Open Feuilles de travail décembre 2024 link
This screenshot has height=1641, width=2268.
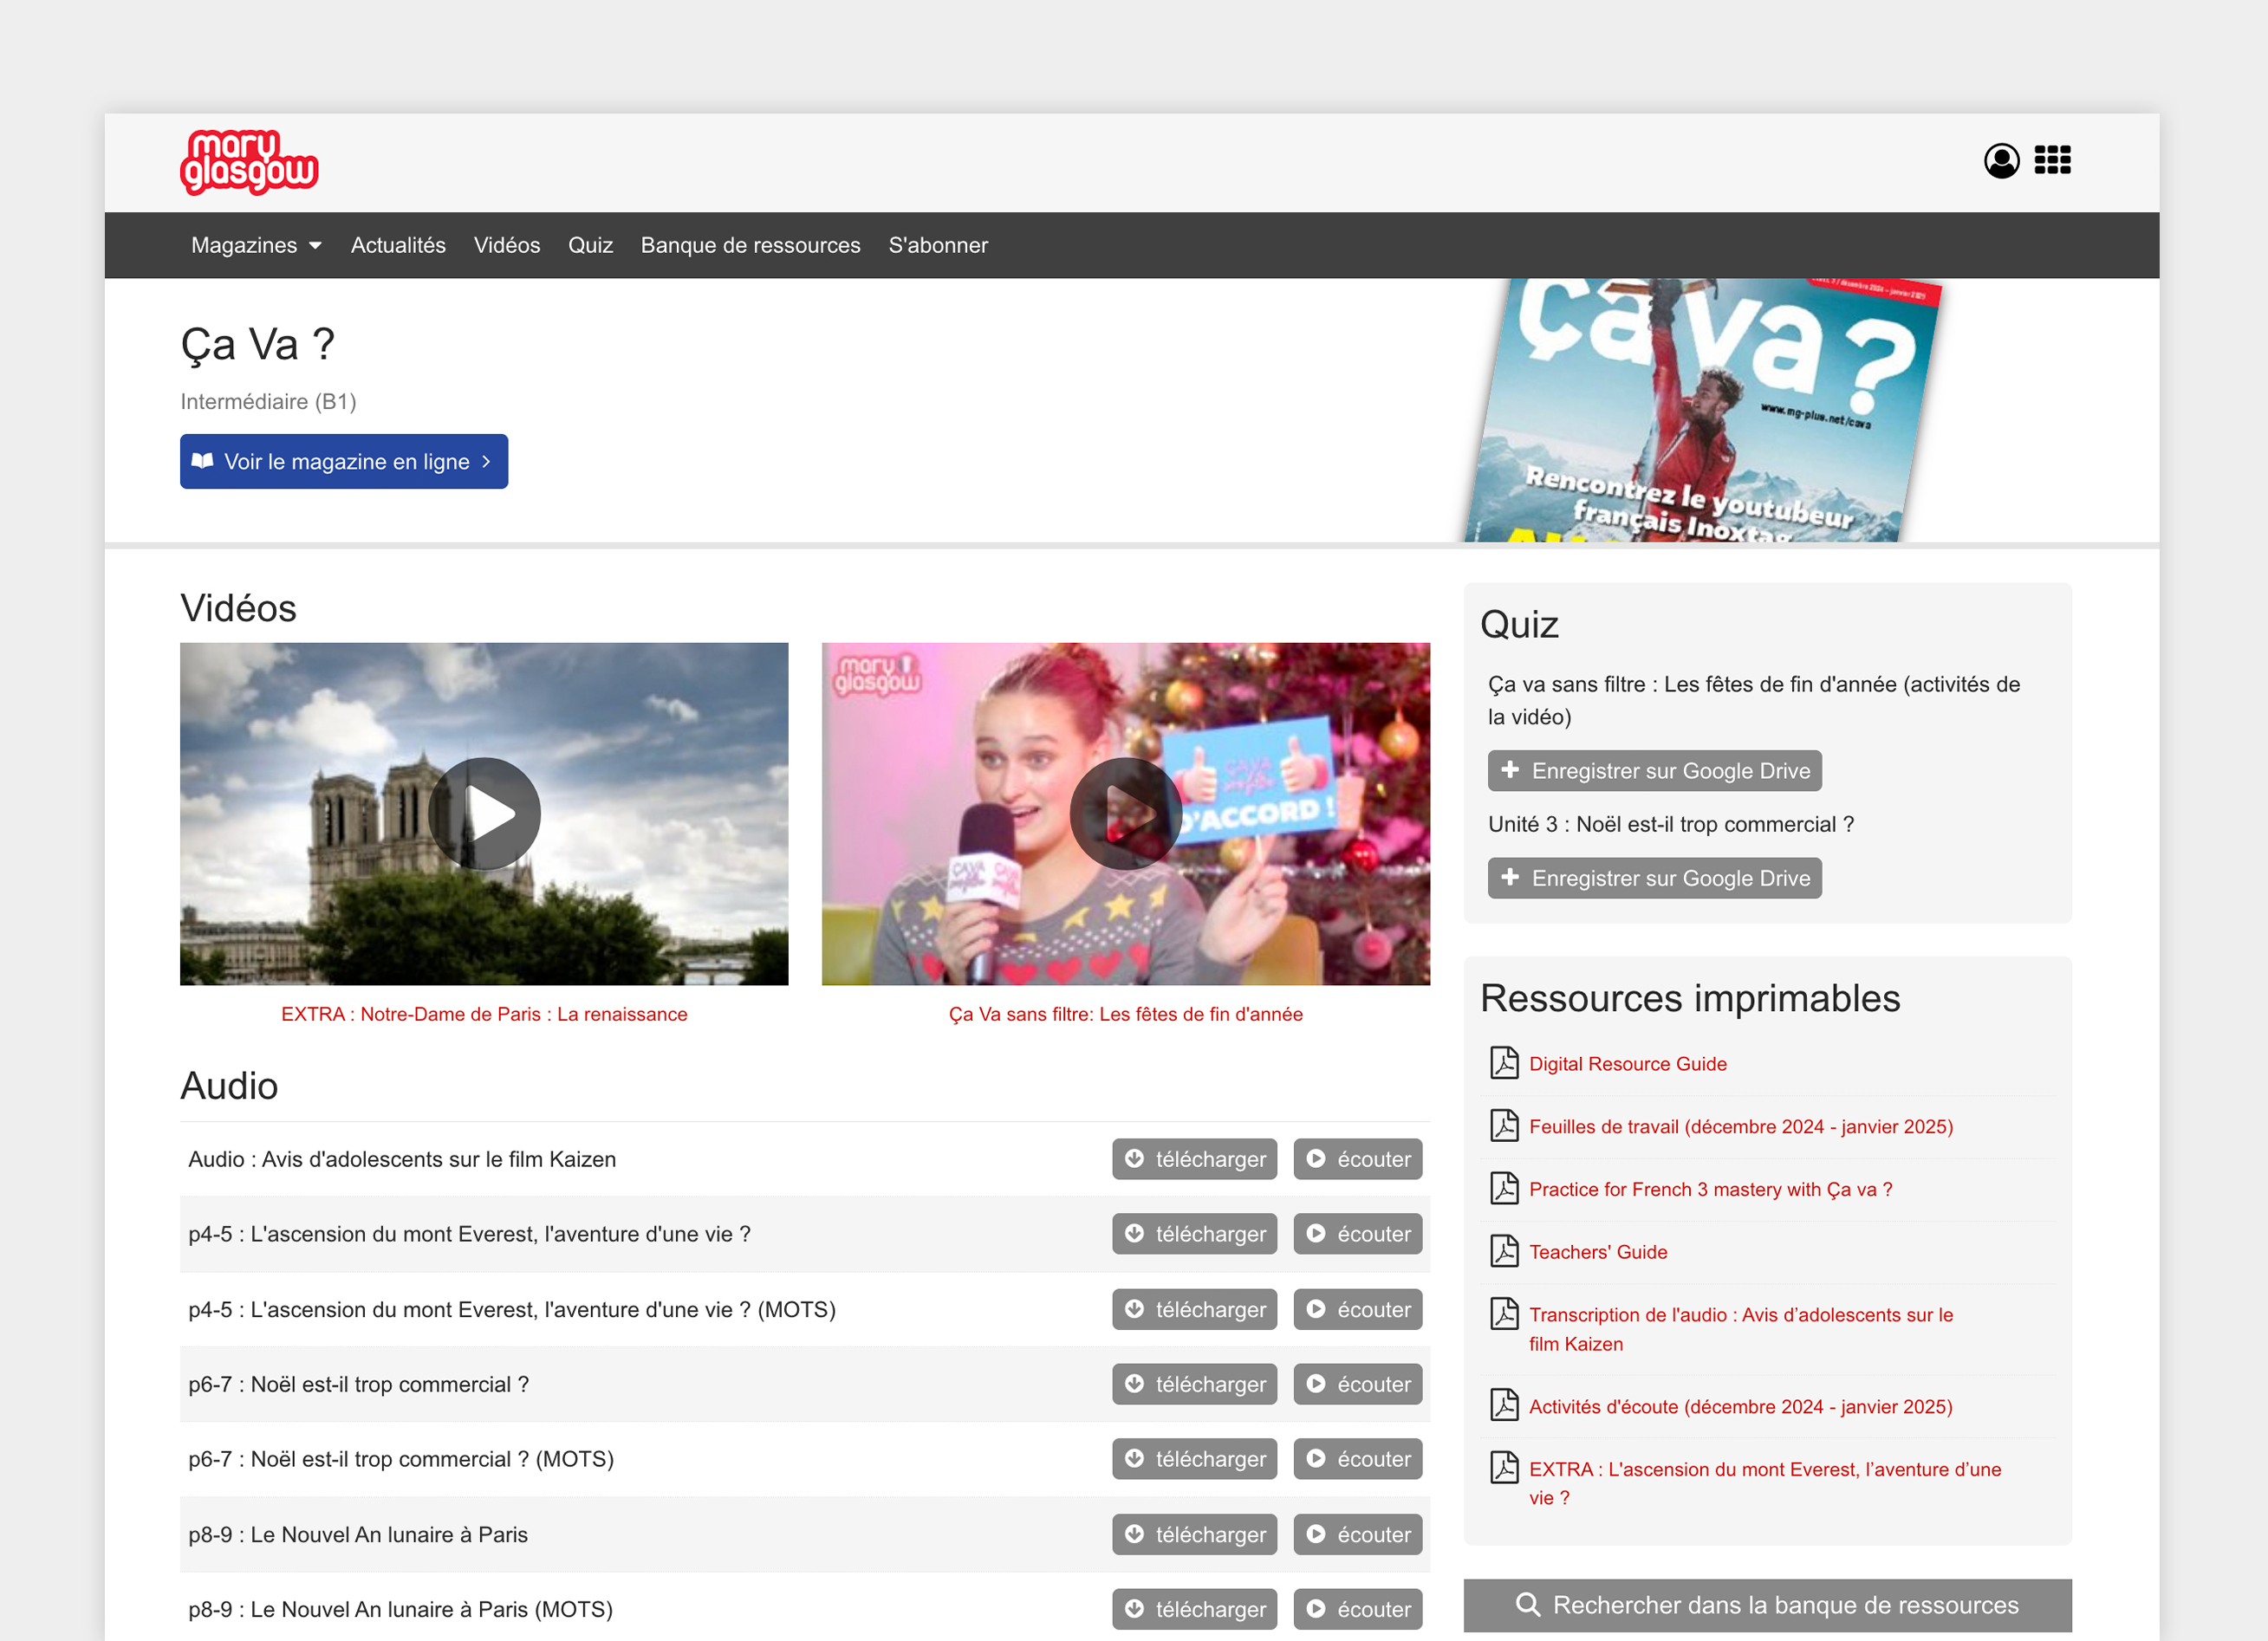click(1740, 1126)
